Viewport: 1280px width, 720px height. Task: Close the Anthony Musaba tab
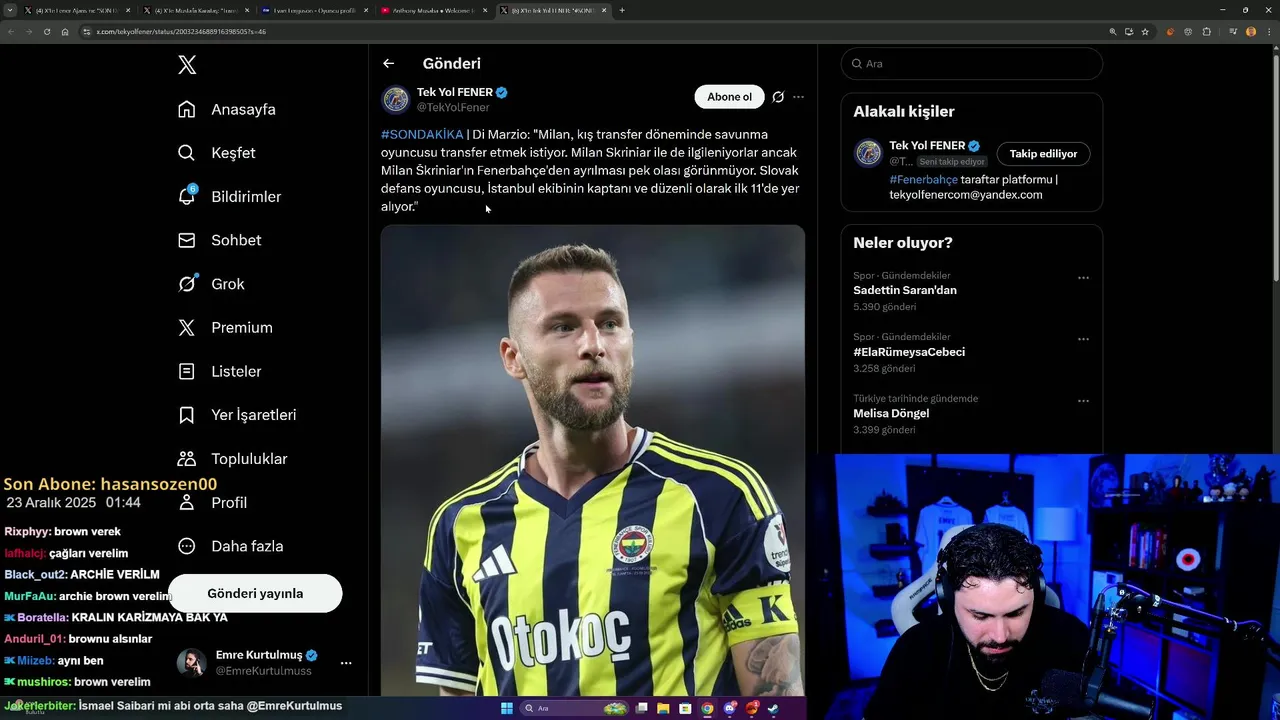coord(483,10)
